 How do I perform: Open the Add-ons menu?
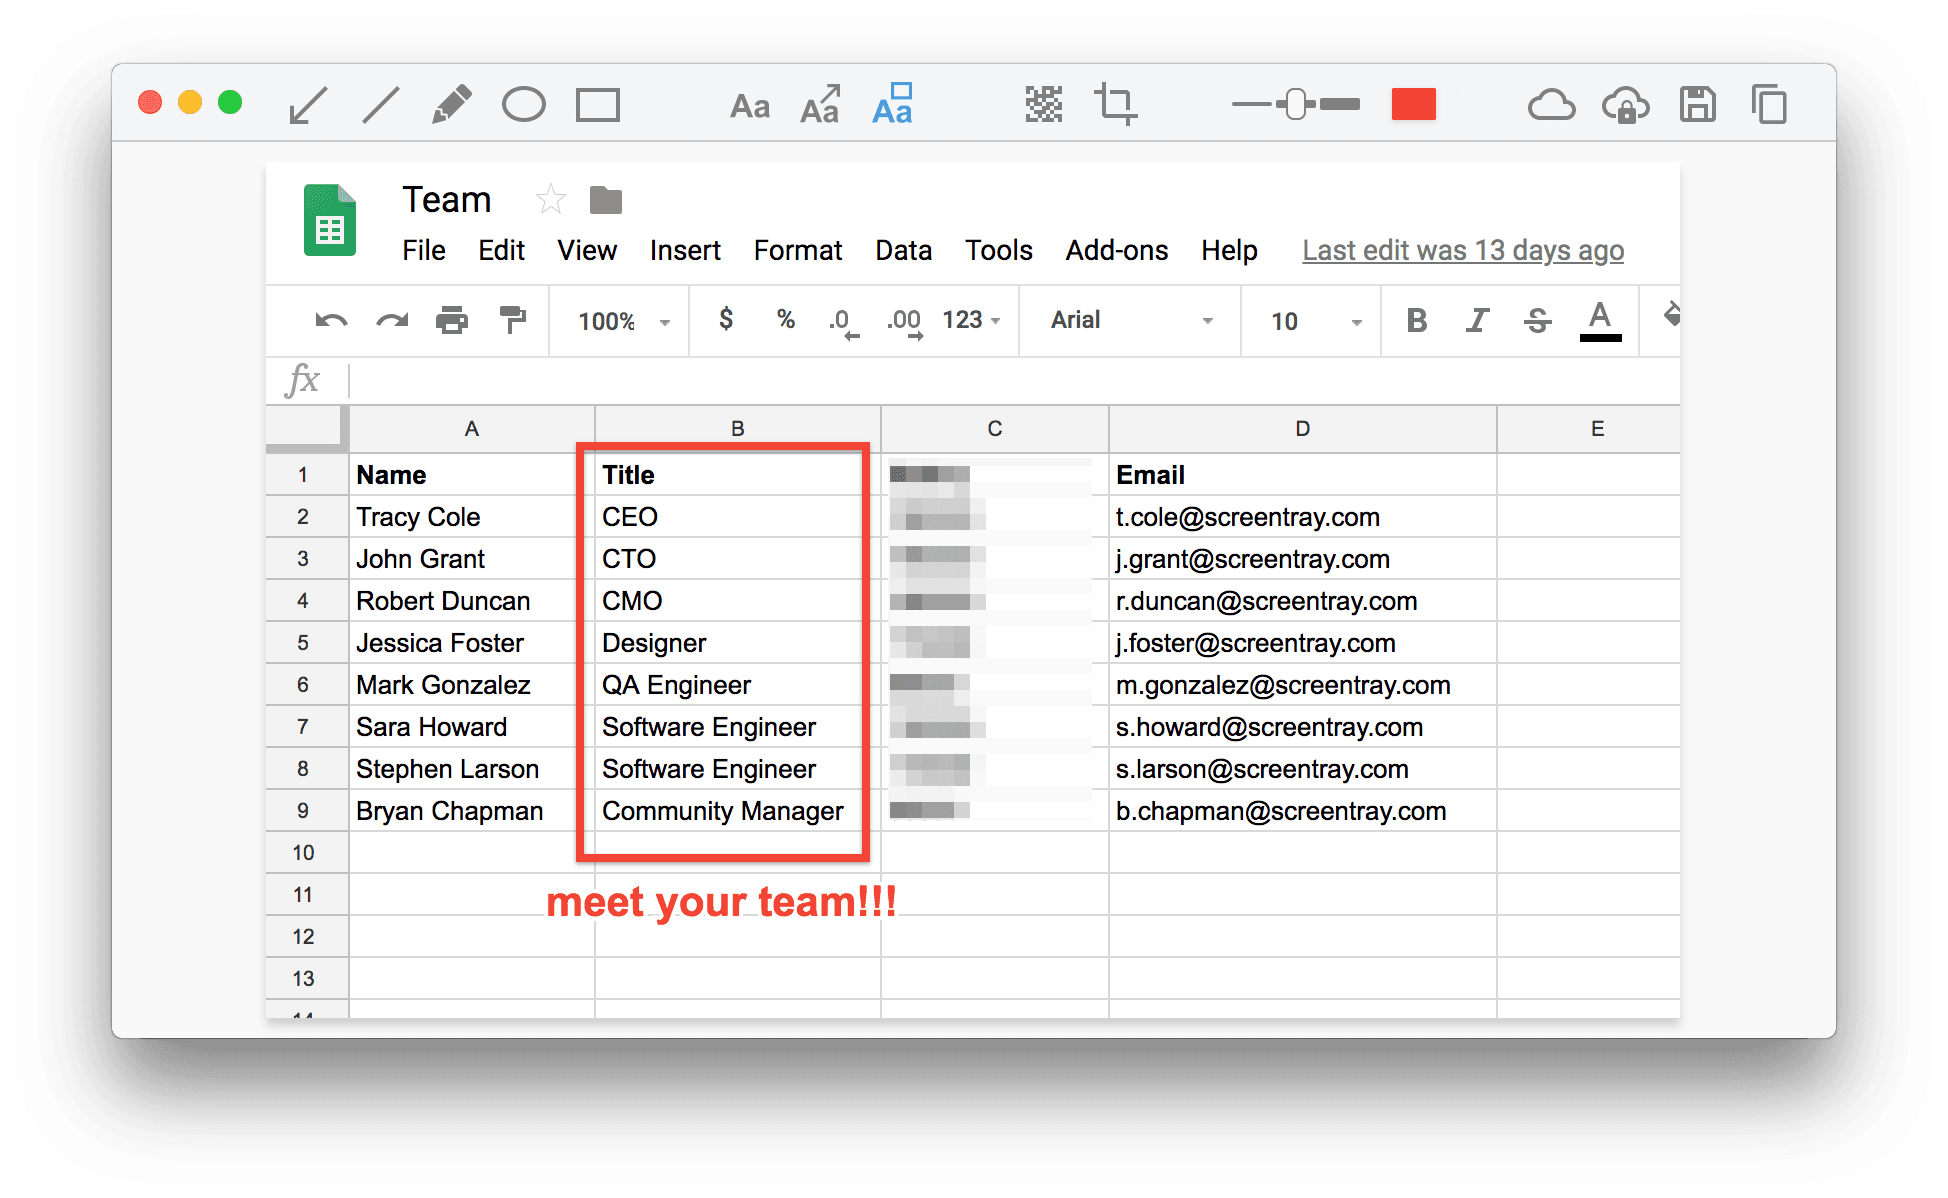(x=1116, y=250)
